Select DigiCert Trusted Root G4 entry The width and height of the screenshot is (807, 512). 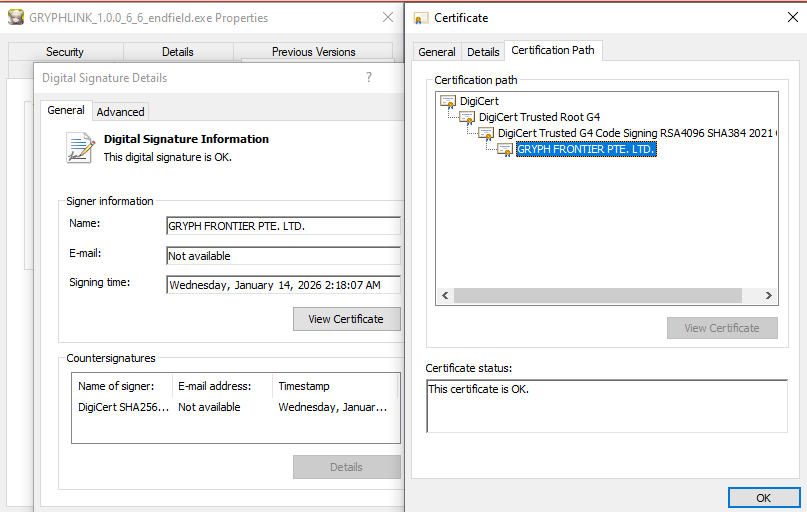[539, 117]
